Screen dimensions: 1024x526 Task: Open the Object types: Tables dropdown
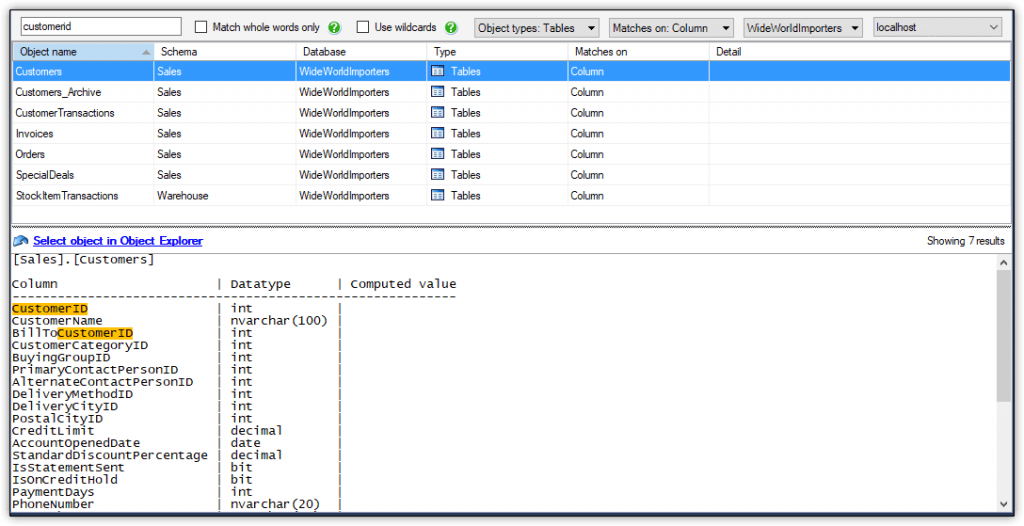click(536, 28)
